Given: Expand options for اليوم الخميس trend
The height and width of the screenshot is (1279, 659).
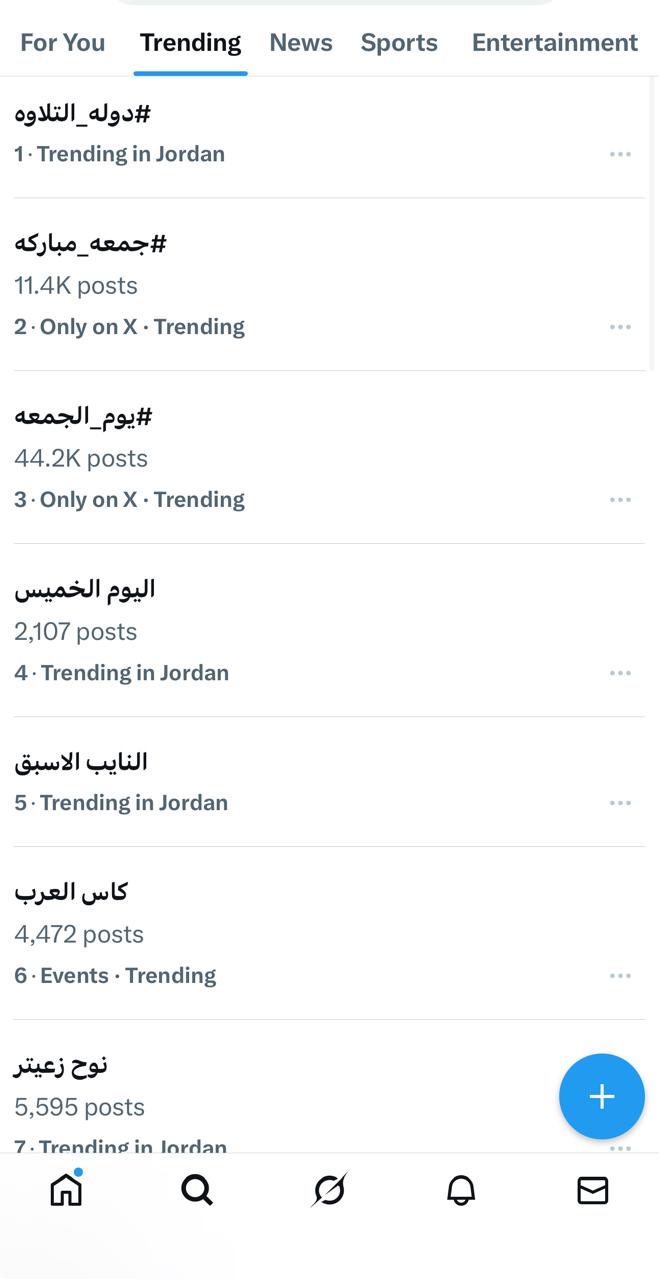Looking at the screenshot, I should [620, 673].
